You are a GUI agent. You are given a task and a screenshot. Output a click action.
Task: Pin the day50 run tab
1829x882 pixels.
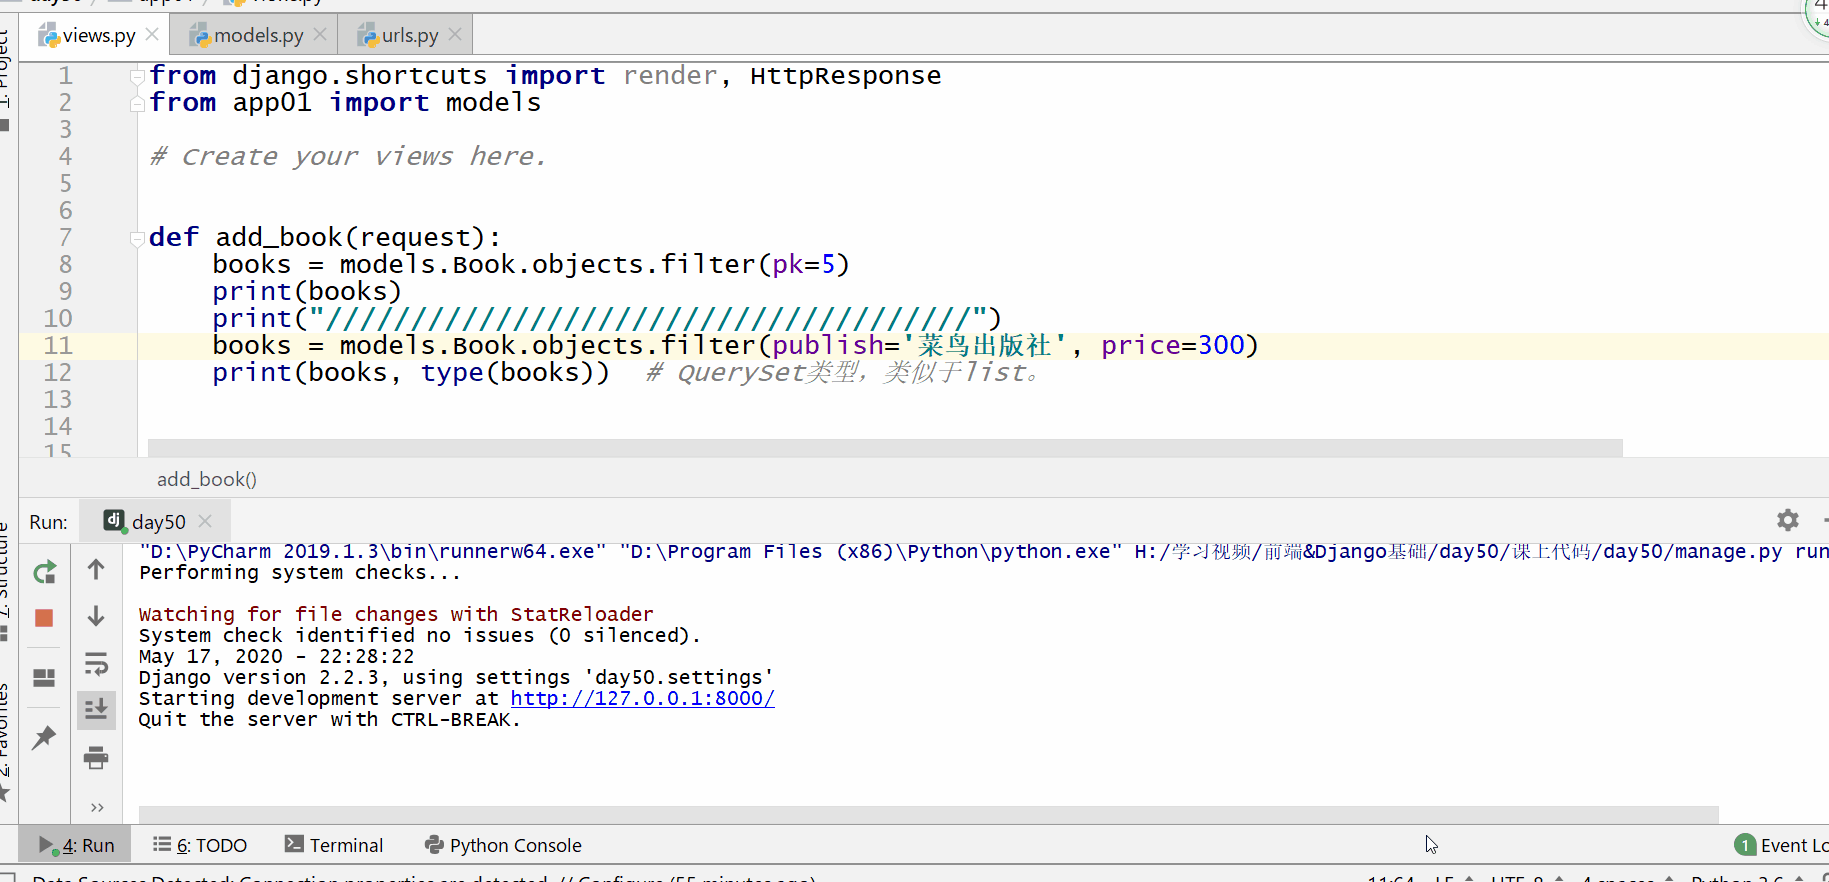44,738
